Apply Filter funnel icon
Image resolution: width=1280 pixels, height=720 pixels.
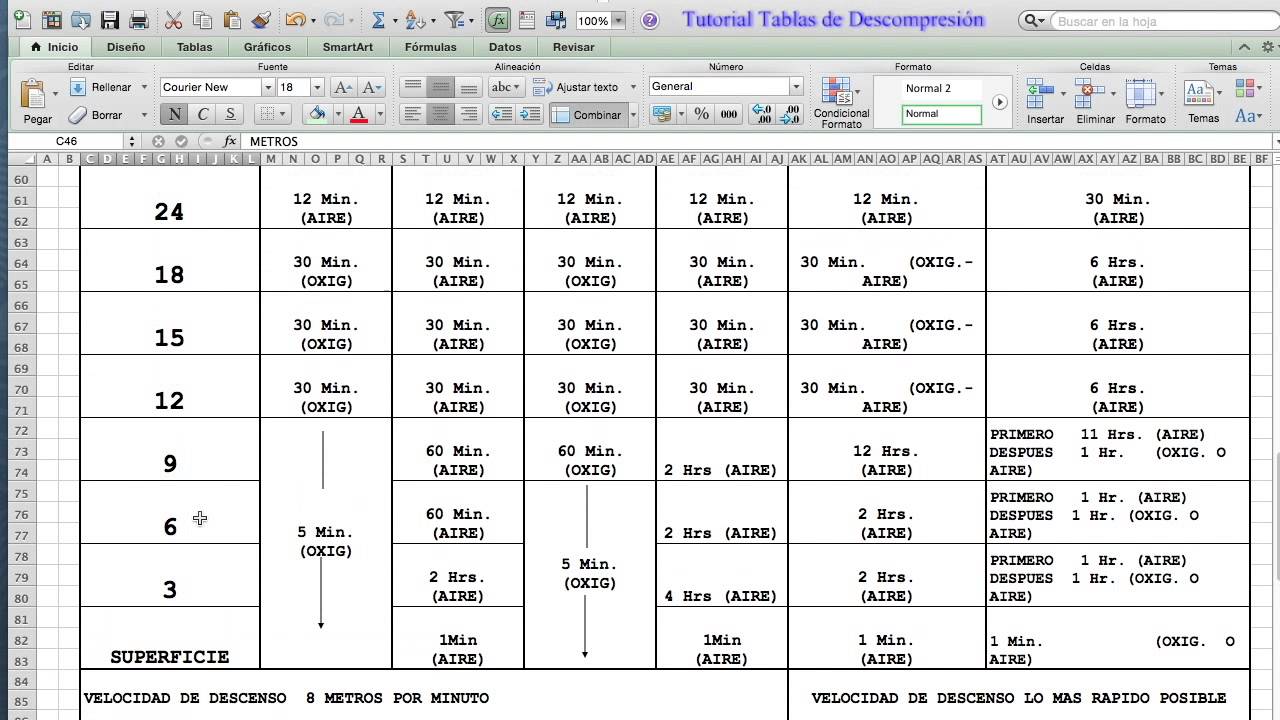455,20
